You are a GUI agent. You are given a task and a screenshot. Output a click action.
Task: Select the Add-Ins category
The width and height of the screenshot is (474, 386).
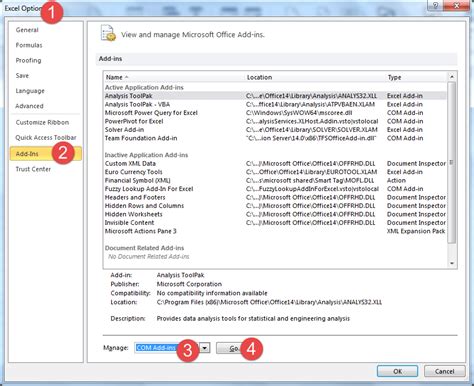pos(46,154)
